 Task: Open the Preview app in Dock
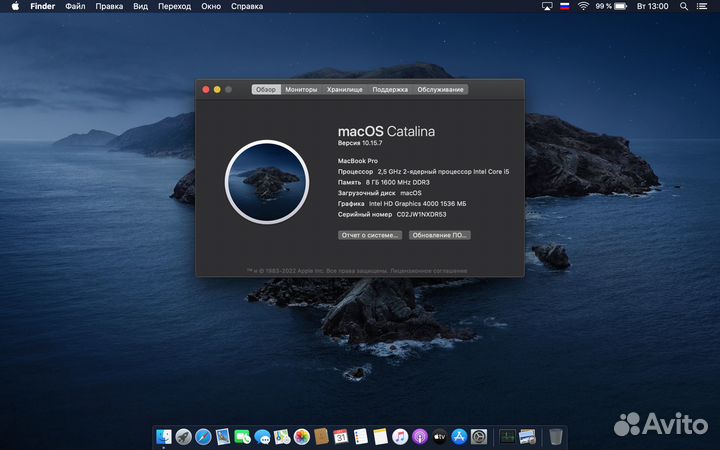point(223,436)
